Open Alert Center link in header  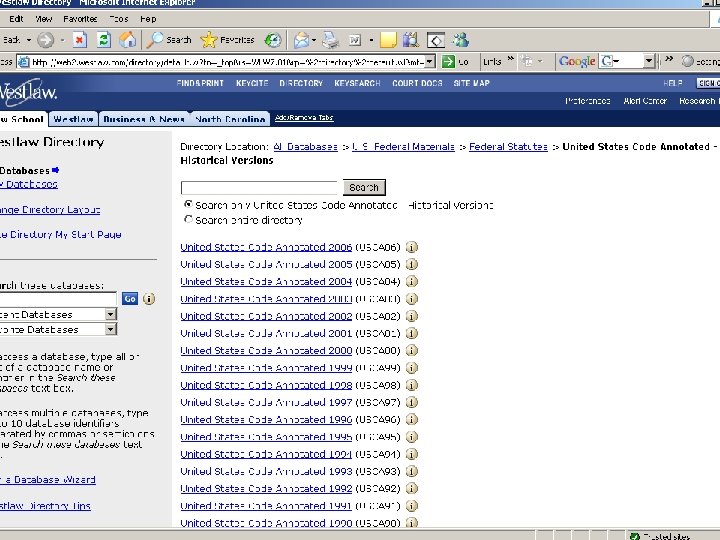click(645, 101)
